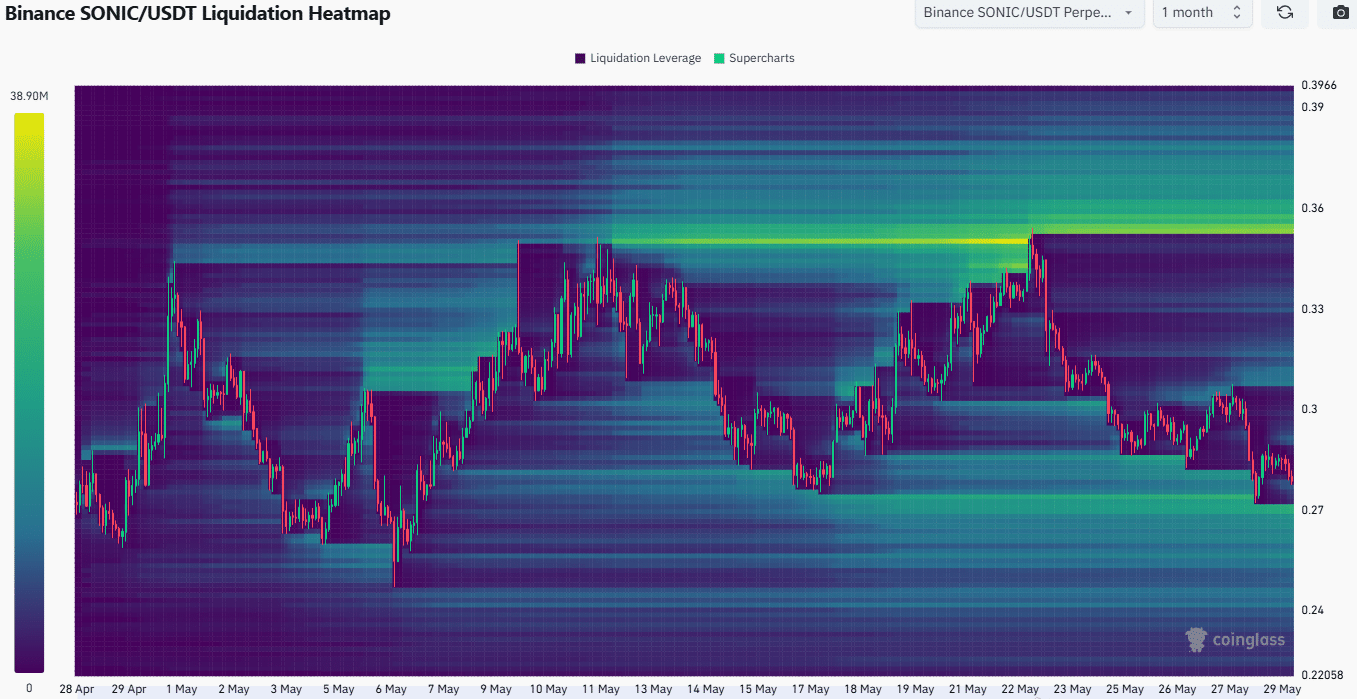Click the camera screenshot icon
The width and height of the screenshot is (1357, 699).
(x=1340, y=13)
